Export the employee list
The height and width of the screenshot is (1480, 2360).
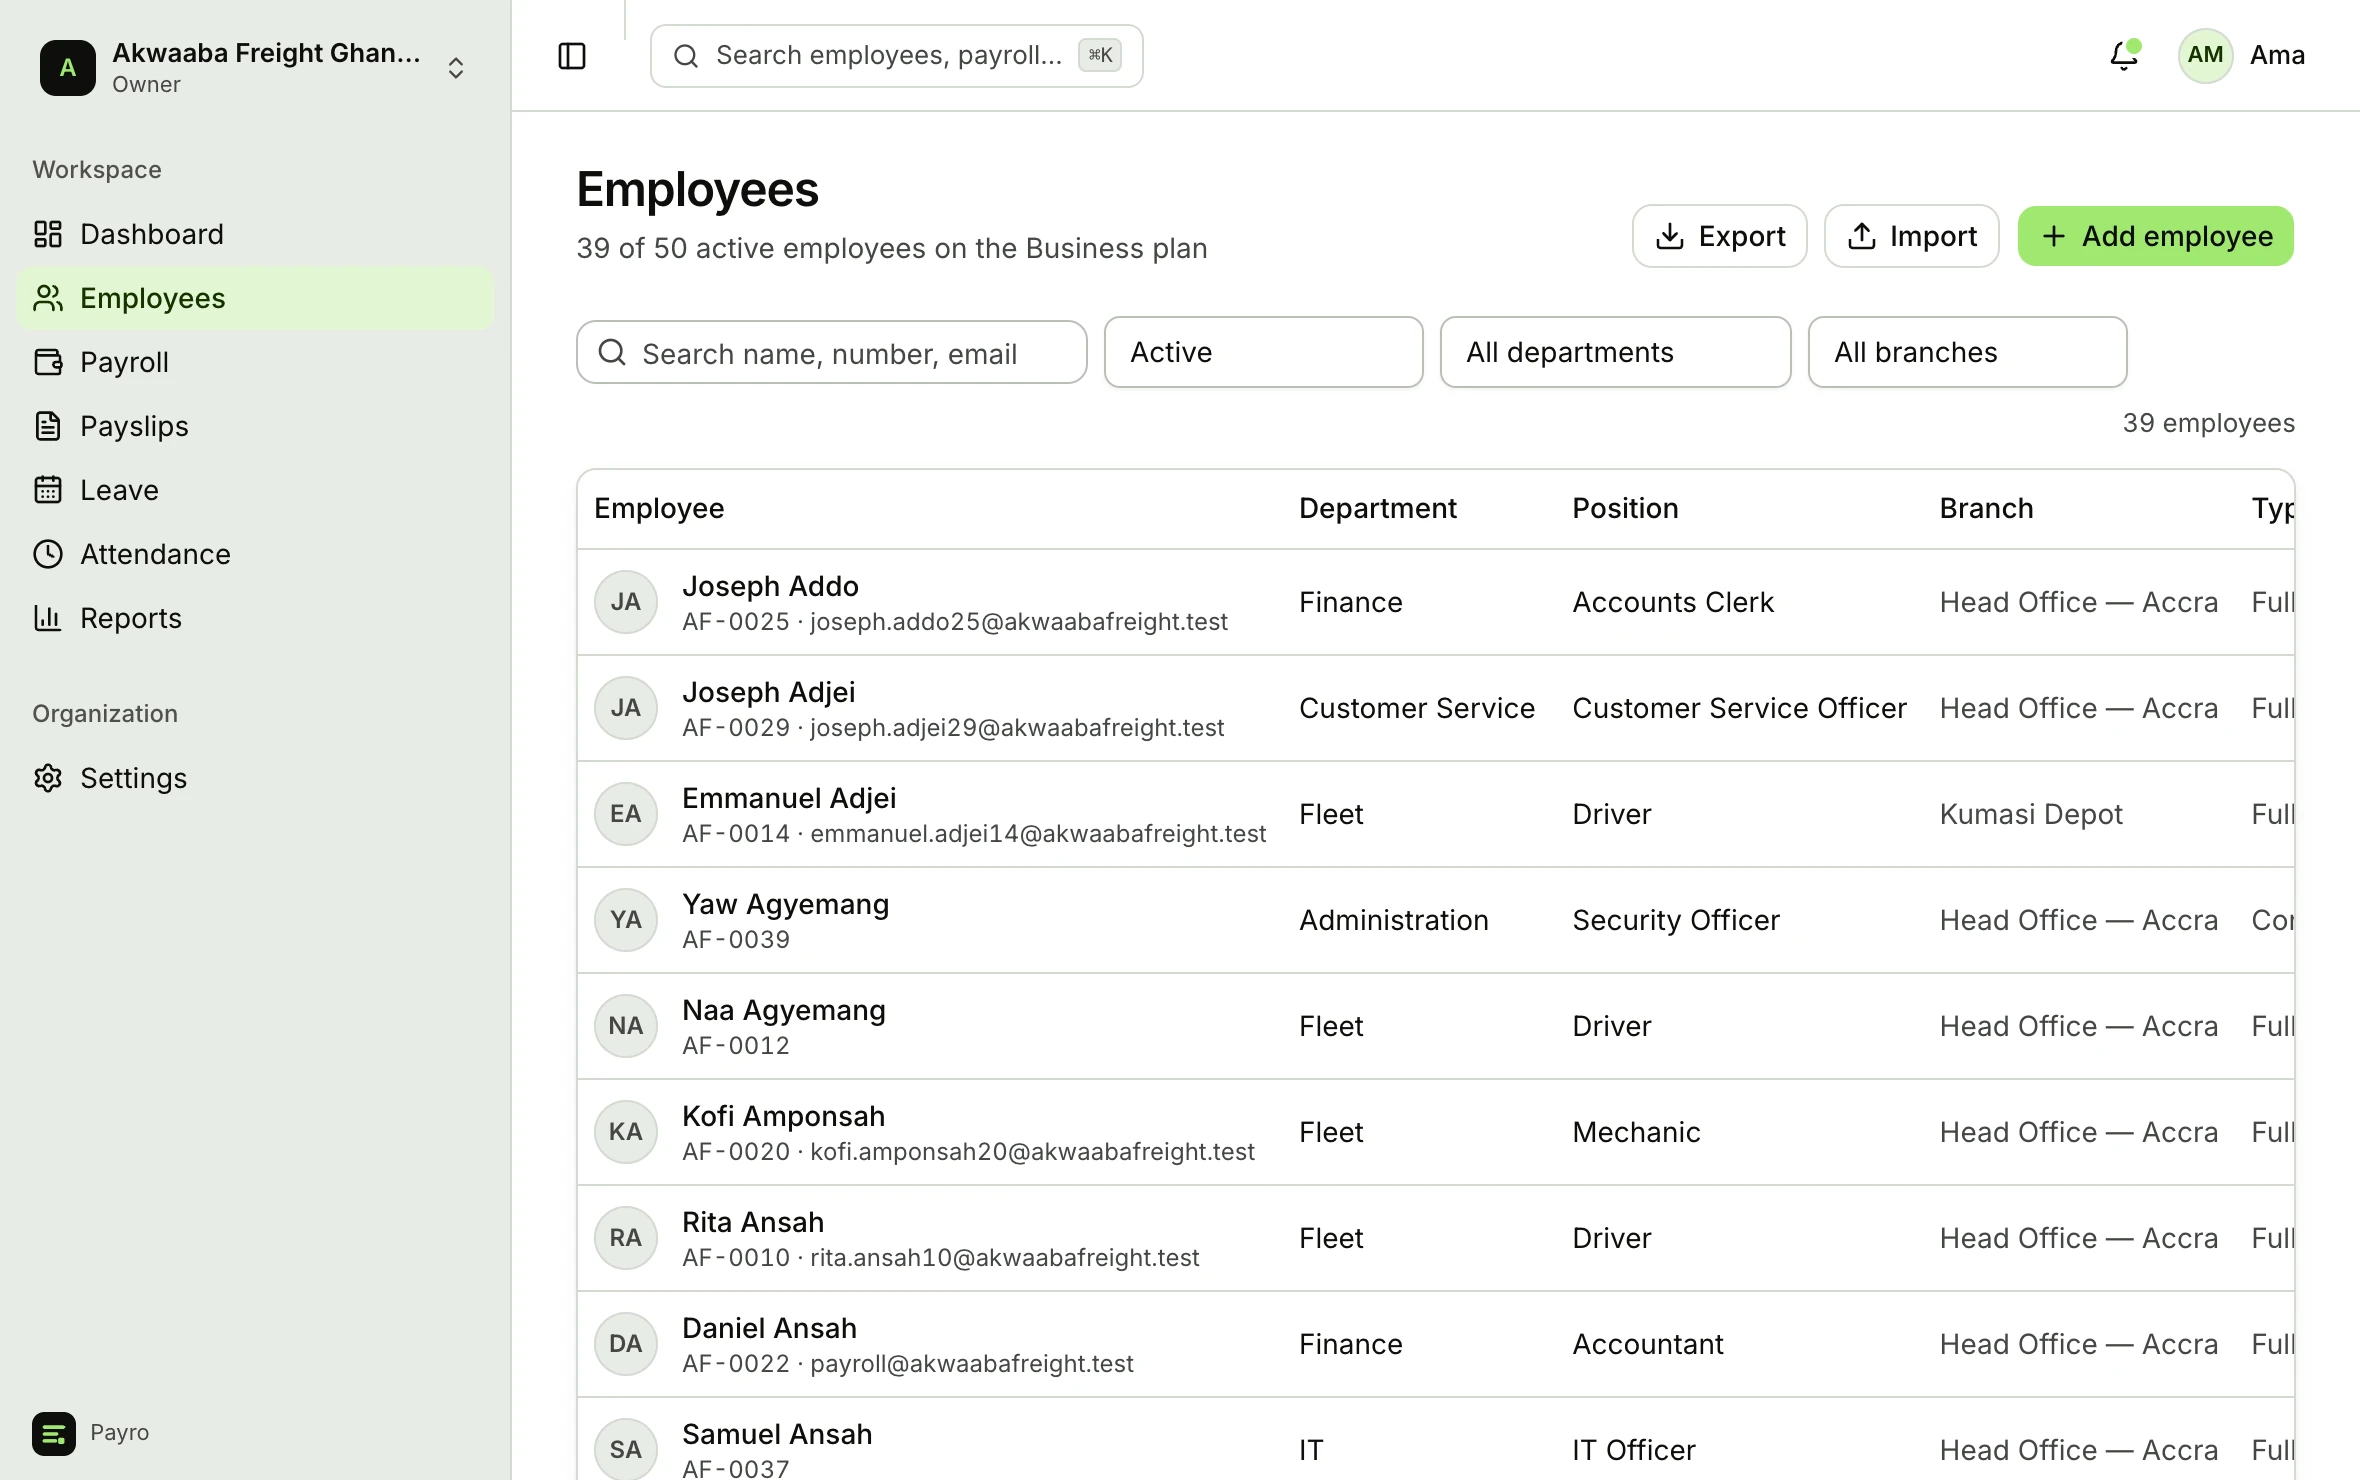click(x=1720, y=236)
